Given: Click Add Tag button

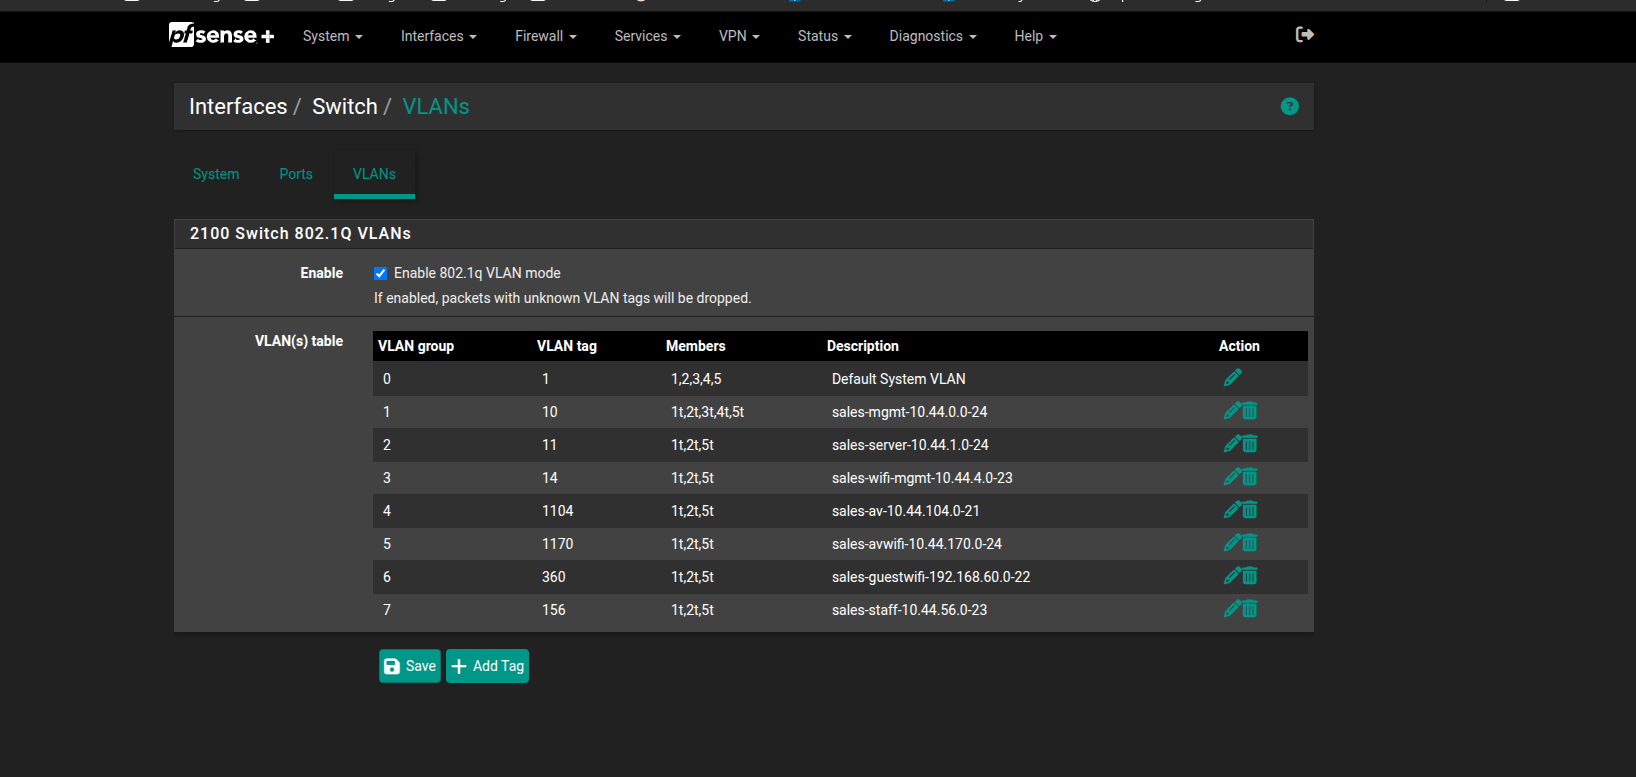Looking at the screenshot, I should coord(487,666).
